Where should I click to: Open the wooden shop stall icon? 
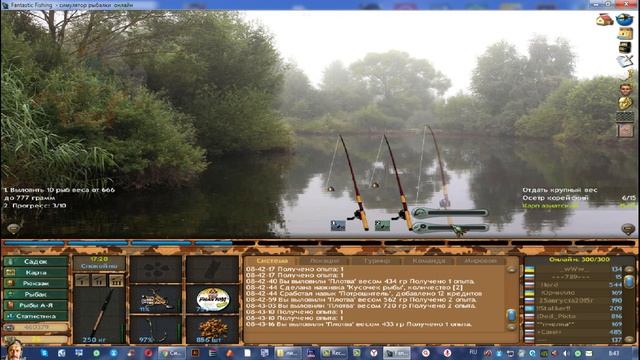point(625,34)
